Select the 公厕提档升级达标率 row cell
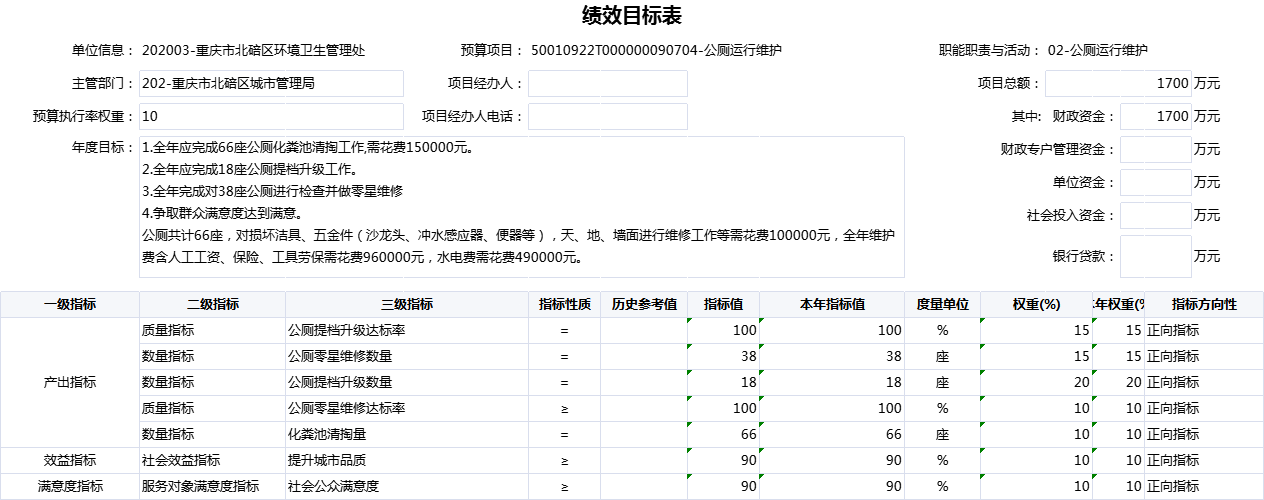Image resolution: width=1264 pixels, height=500 pixels. 407,331
